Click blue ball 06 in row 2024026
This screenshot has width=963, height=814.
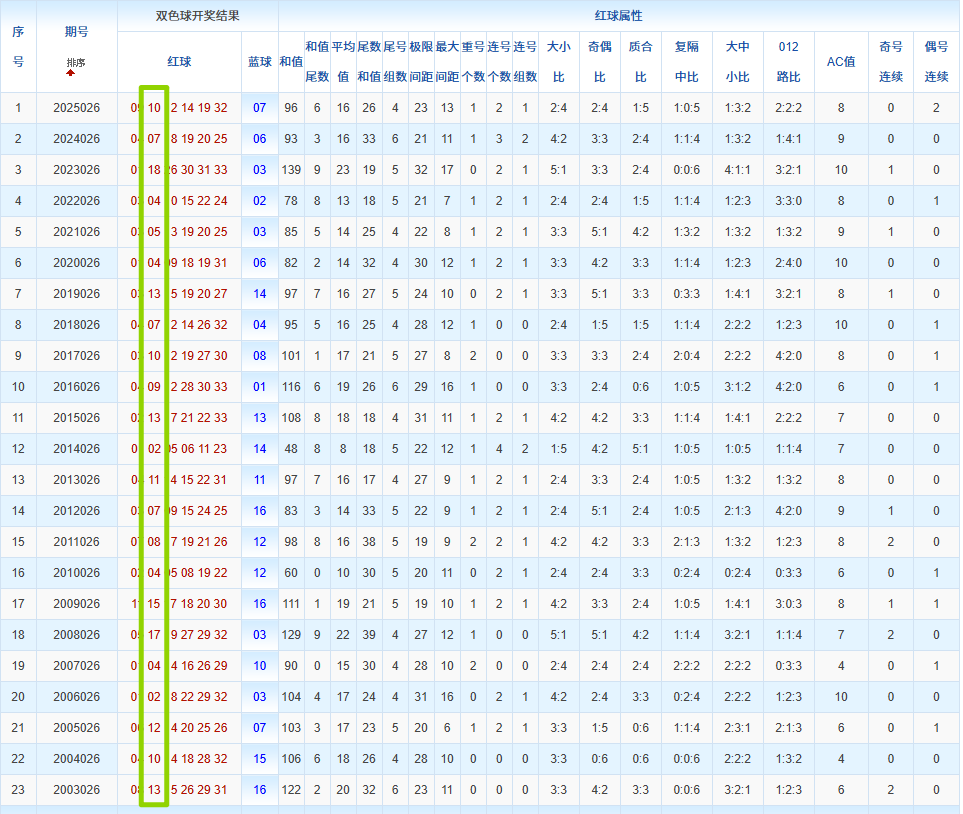pyautogui.click(x=260, y=139)
